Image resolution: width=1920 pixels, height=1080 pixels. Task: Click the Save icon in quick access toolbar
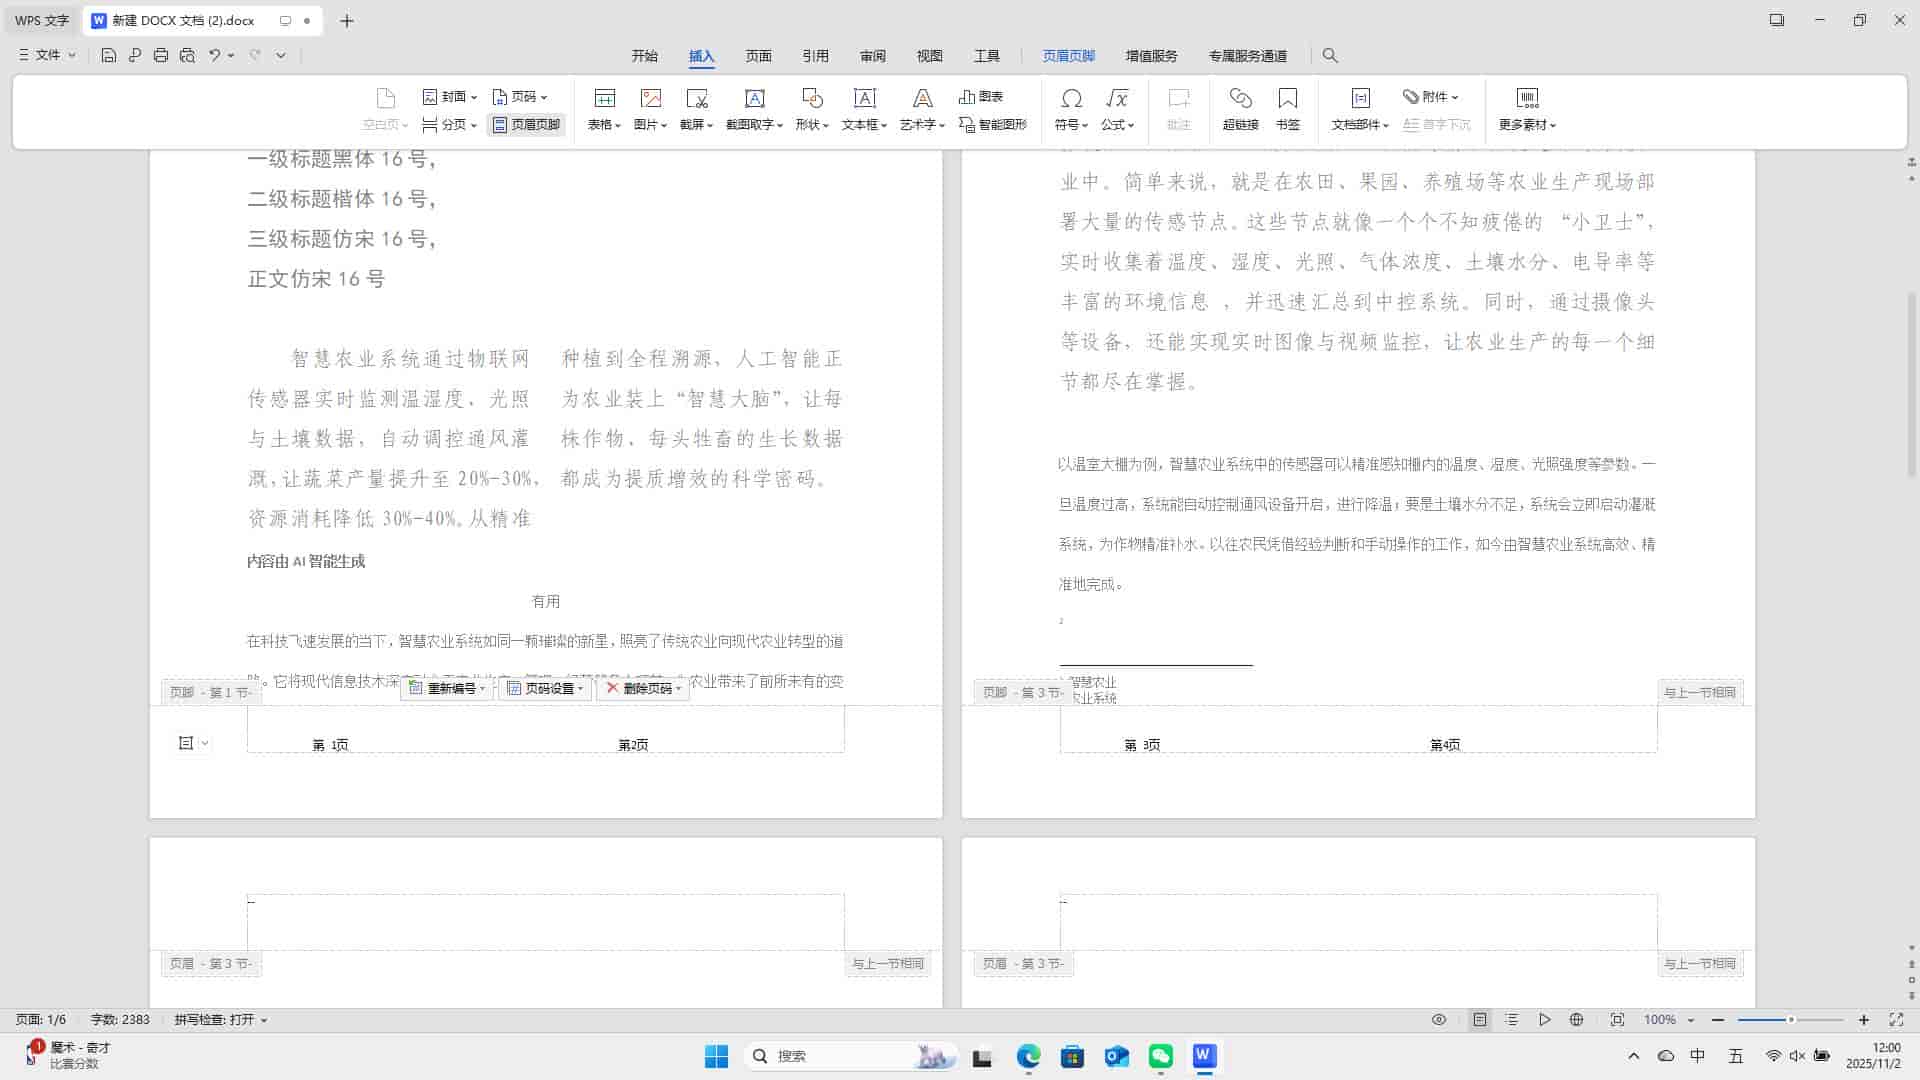point(109,55)
